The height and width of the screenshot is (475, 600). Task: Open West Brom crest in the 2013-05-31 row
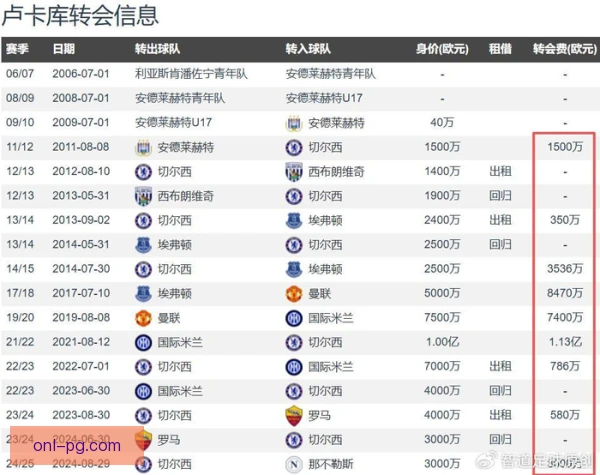tap(143, 196)
